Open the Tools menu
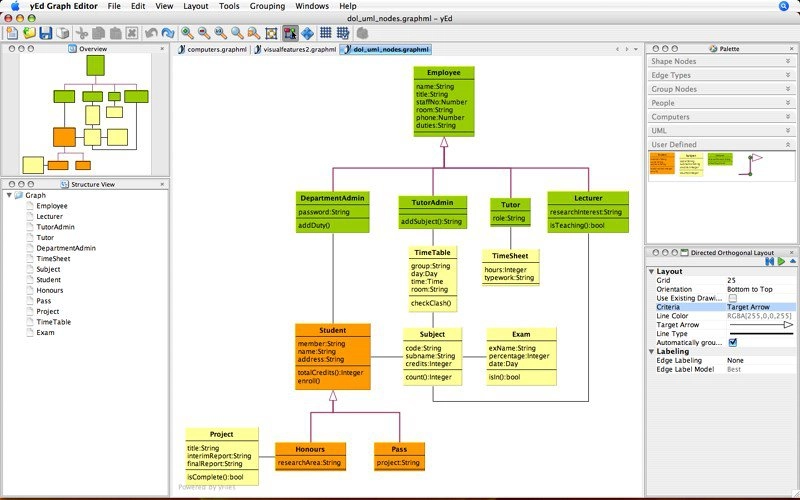Viewport: 800px width, 500px height. tap(229, 6)
